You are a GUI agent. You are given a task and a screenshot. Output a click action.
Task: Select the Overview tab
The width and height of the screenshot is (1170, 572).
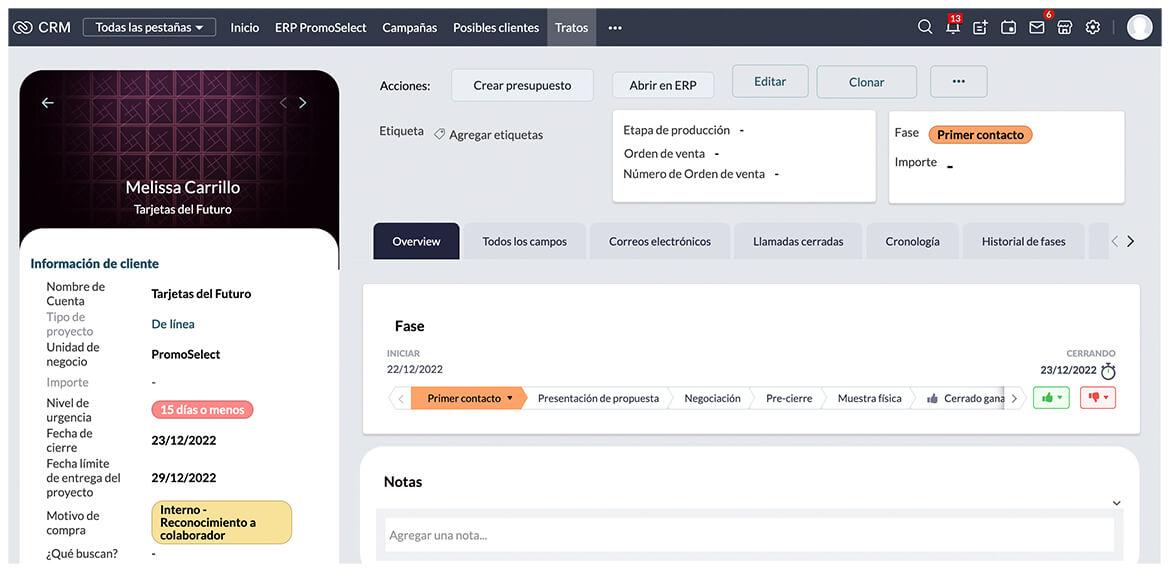click(416, 241)
